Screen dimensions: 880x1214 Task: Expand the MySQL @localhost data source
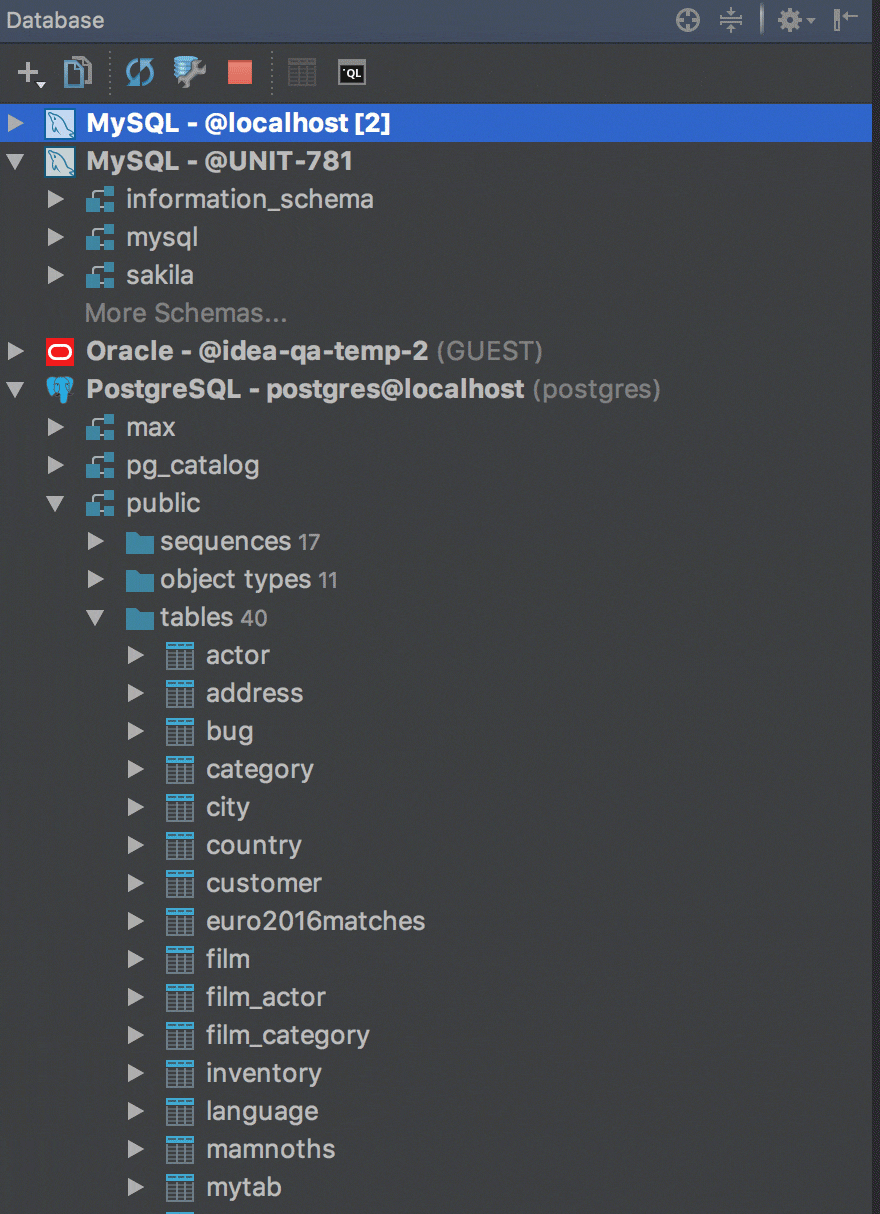[15, 123]
